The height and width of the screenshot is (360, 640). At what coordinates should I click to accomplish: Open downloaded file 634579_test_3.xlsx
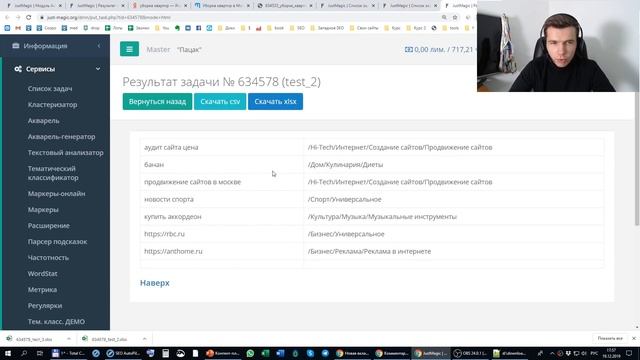33,339
